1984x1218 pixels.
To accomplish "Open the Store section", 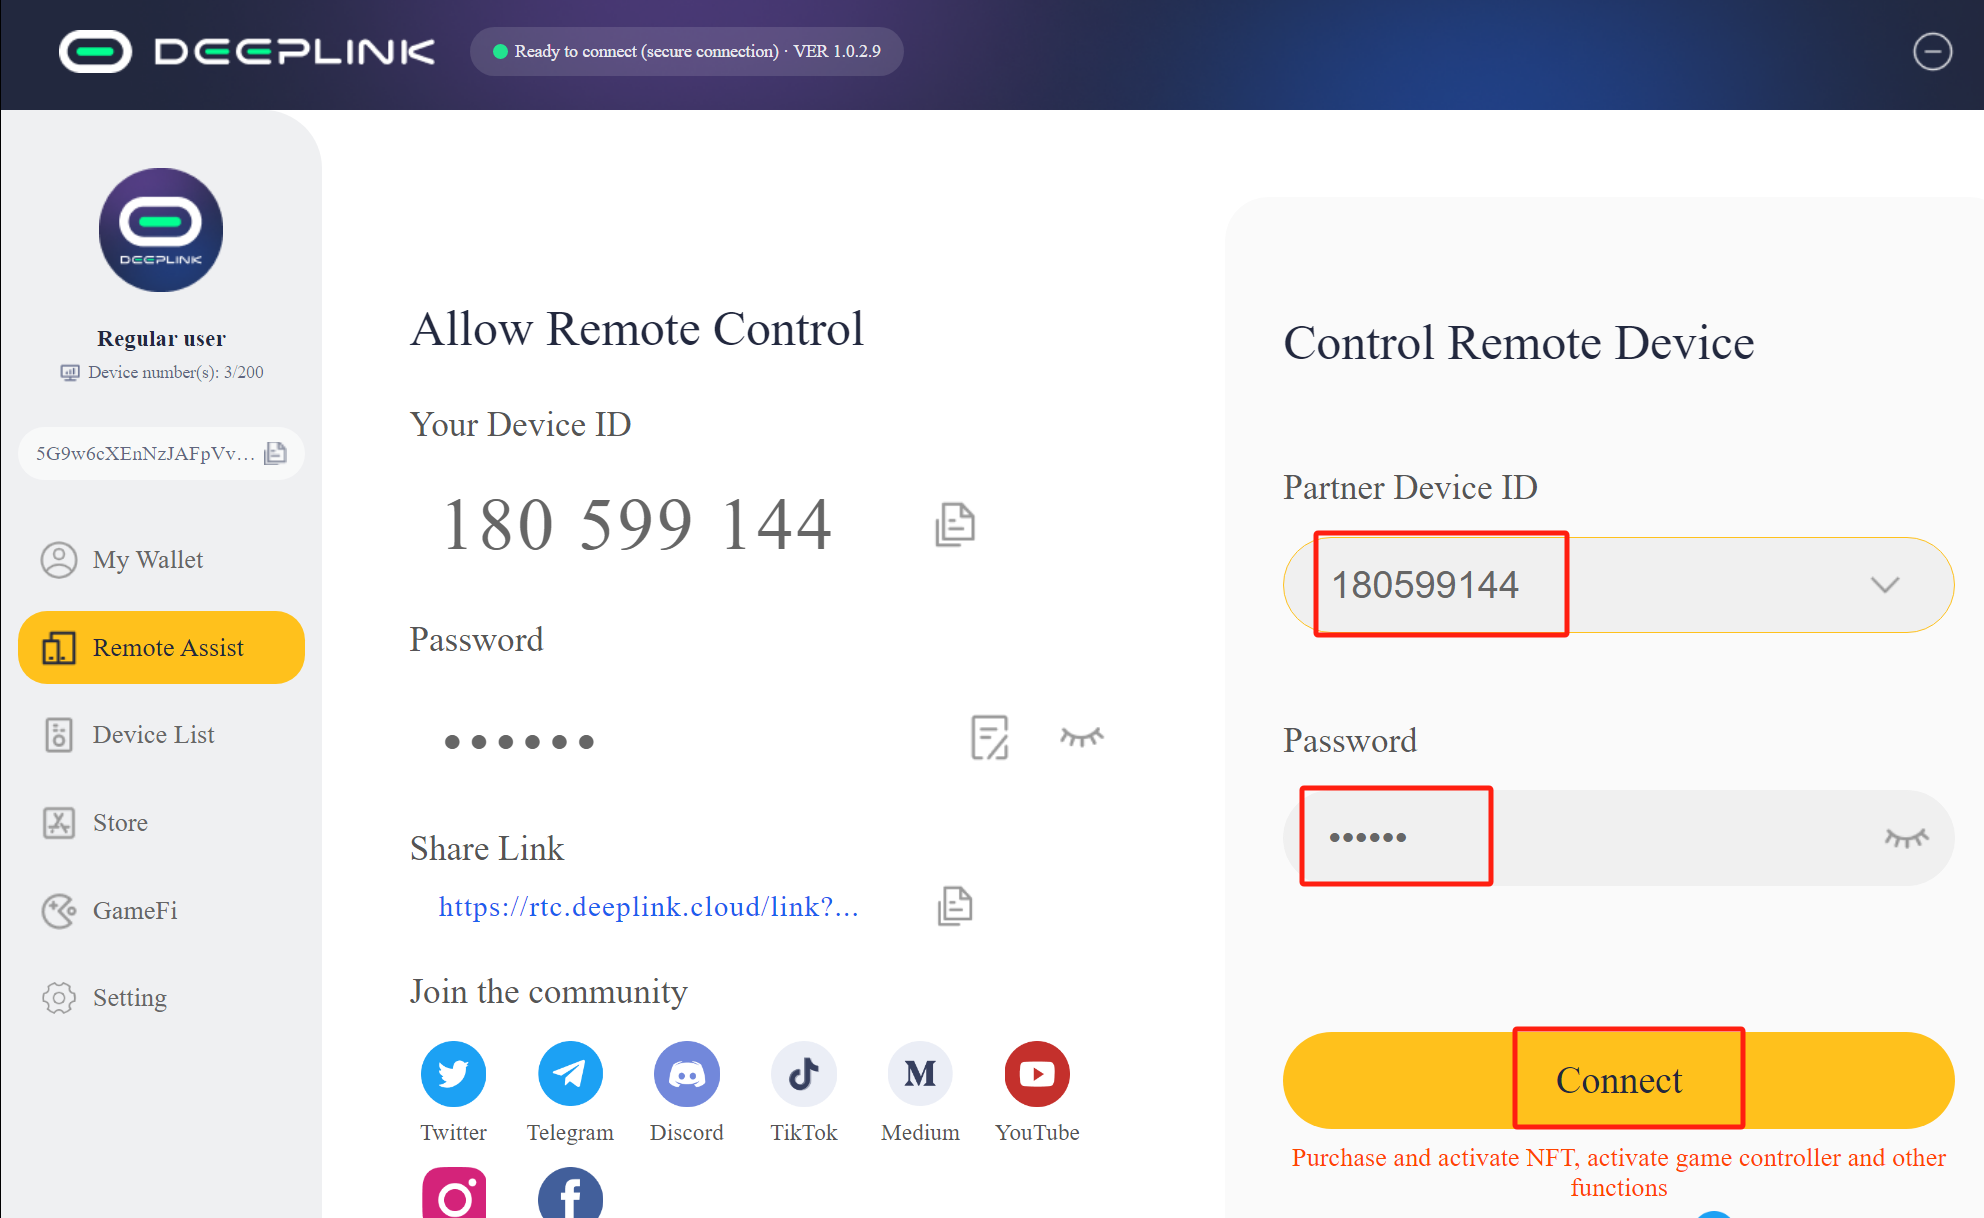I will (161, 823).
